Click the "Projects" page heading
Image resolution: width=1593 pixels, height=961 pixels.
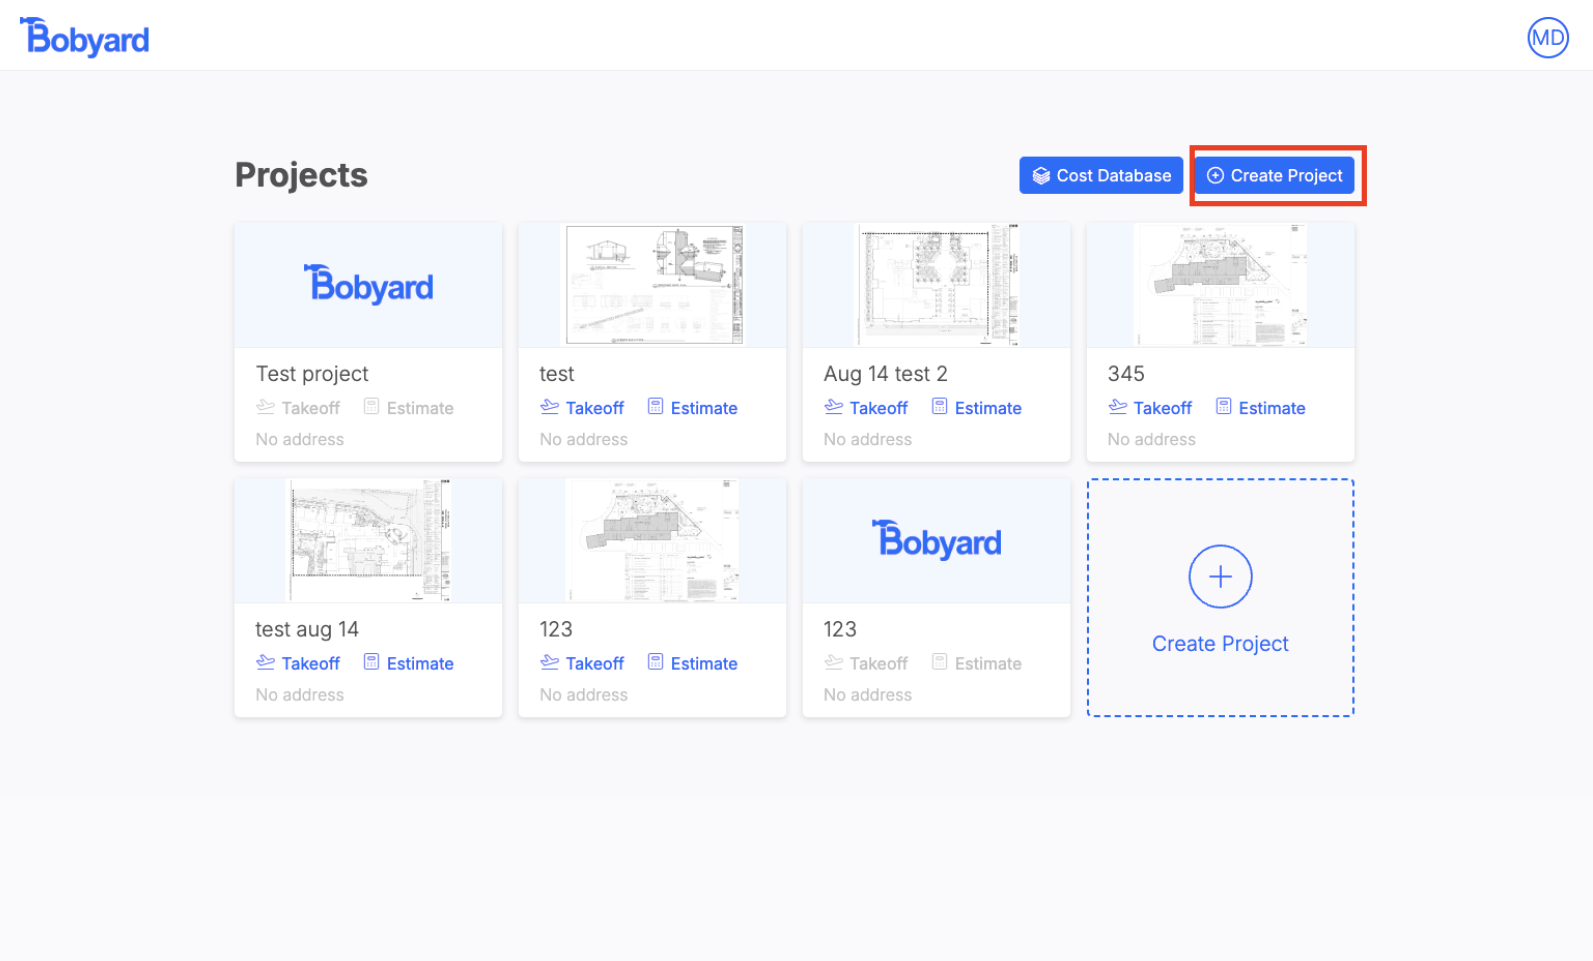[301, 175]
